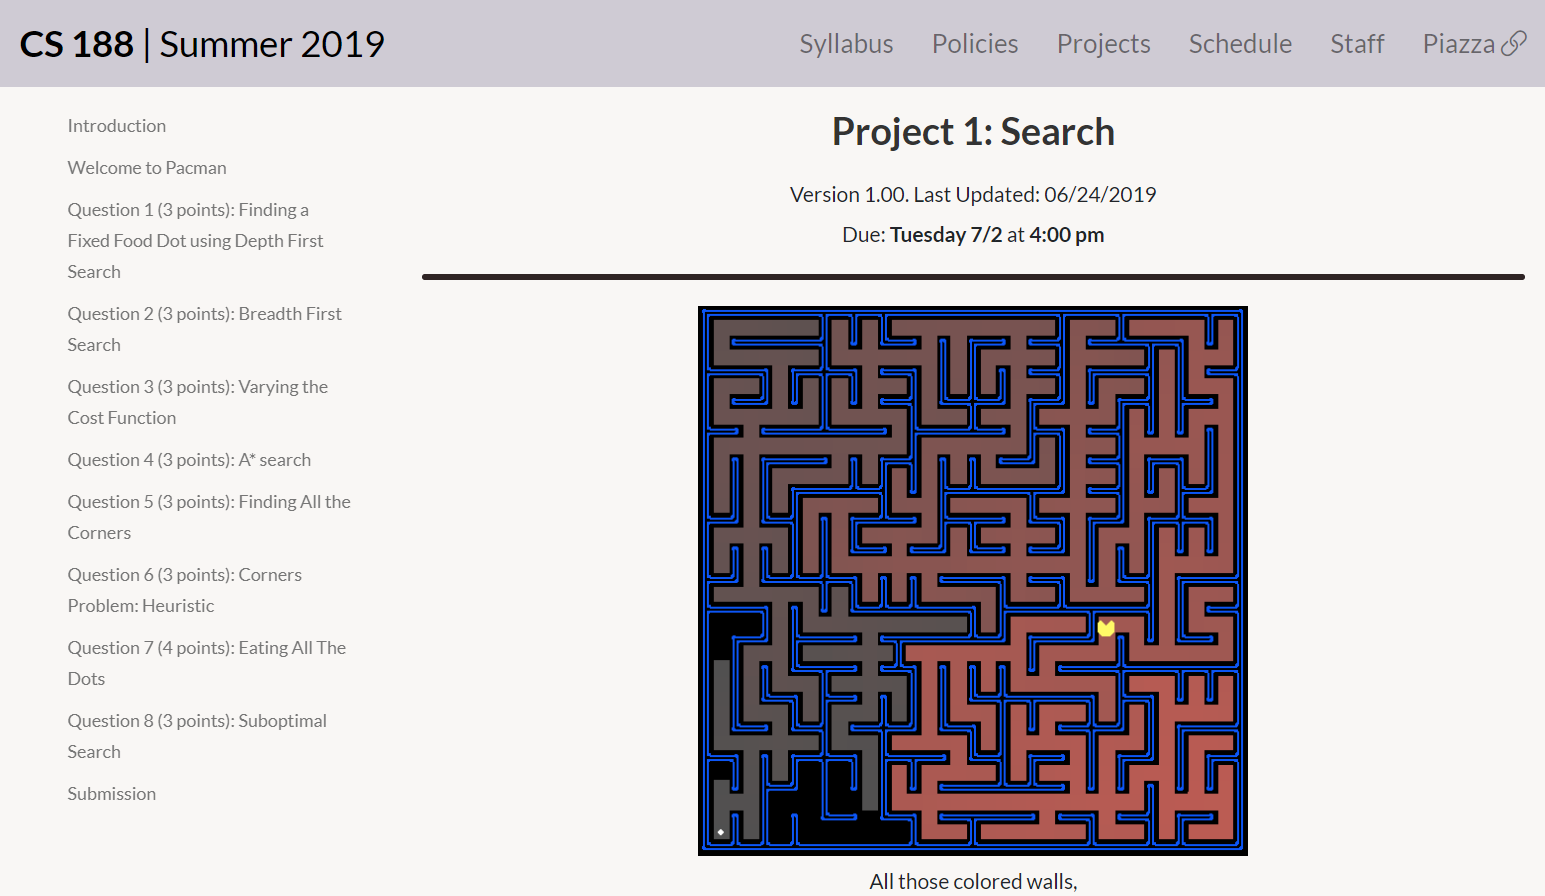1545x896 pixels.
Task: Click the yellow Pacman in the maze
Action: (1106, 628)
